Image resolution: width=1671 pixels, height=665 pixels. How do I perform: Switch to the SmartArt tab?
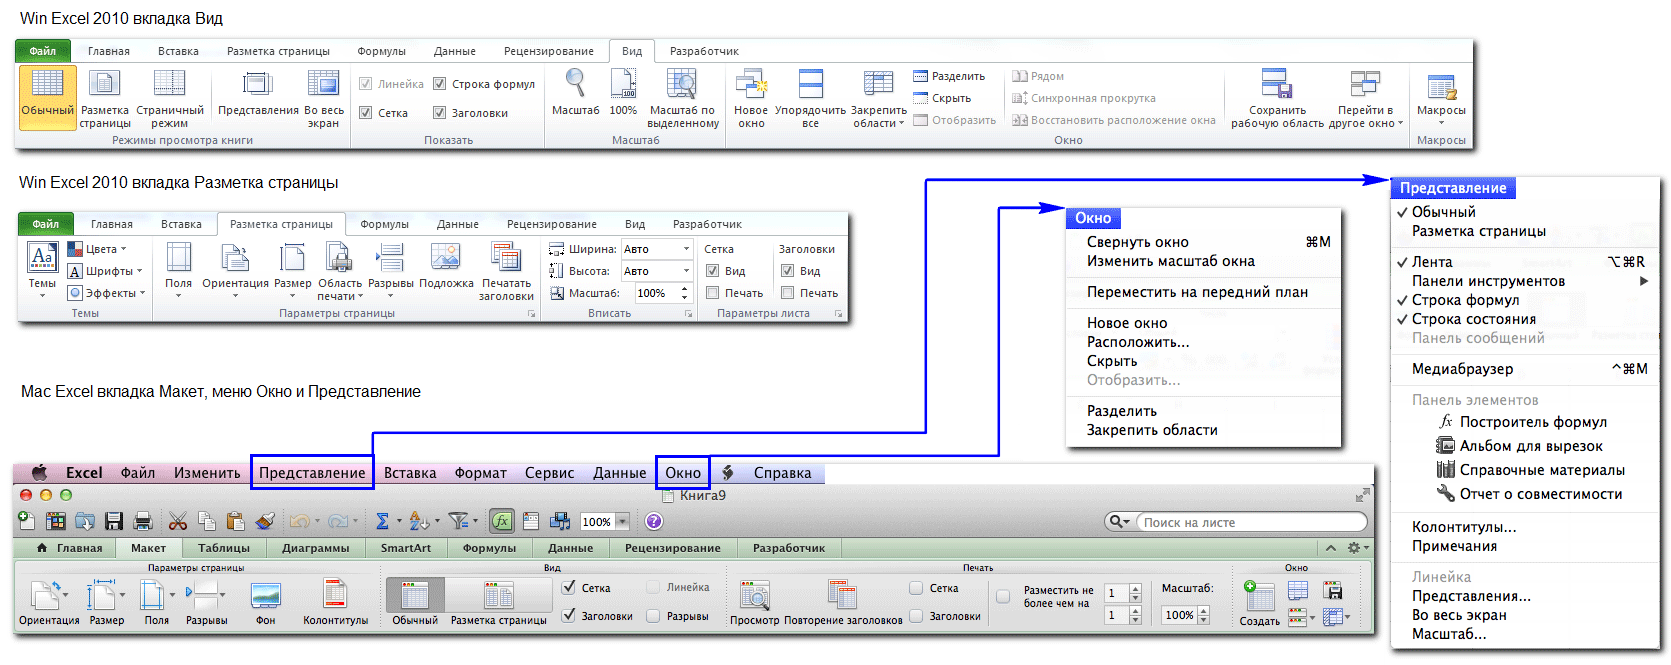tap(406, 548)
